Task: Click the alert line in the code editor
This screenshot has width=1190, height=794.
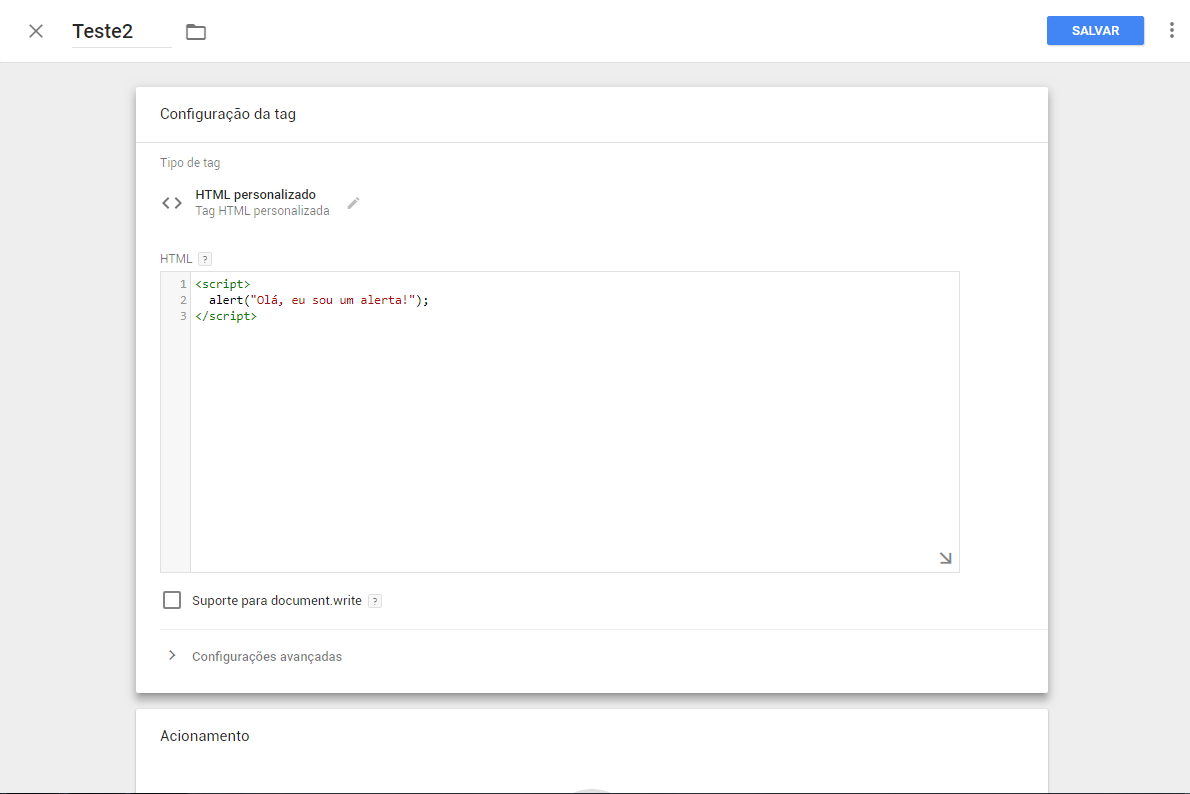Action: pos(319,300)
